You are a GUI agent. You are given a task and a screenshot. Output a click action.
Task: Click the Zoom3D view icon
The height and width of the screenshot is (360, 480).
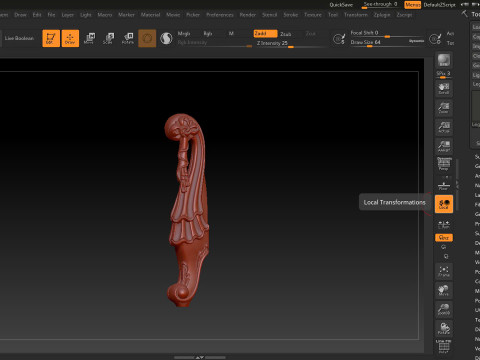[x=444, y=309]
